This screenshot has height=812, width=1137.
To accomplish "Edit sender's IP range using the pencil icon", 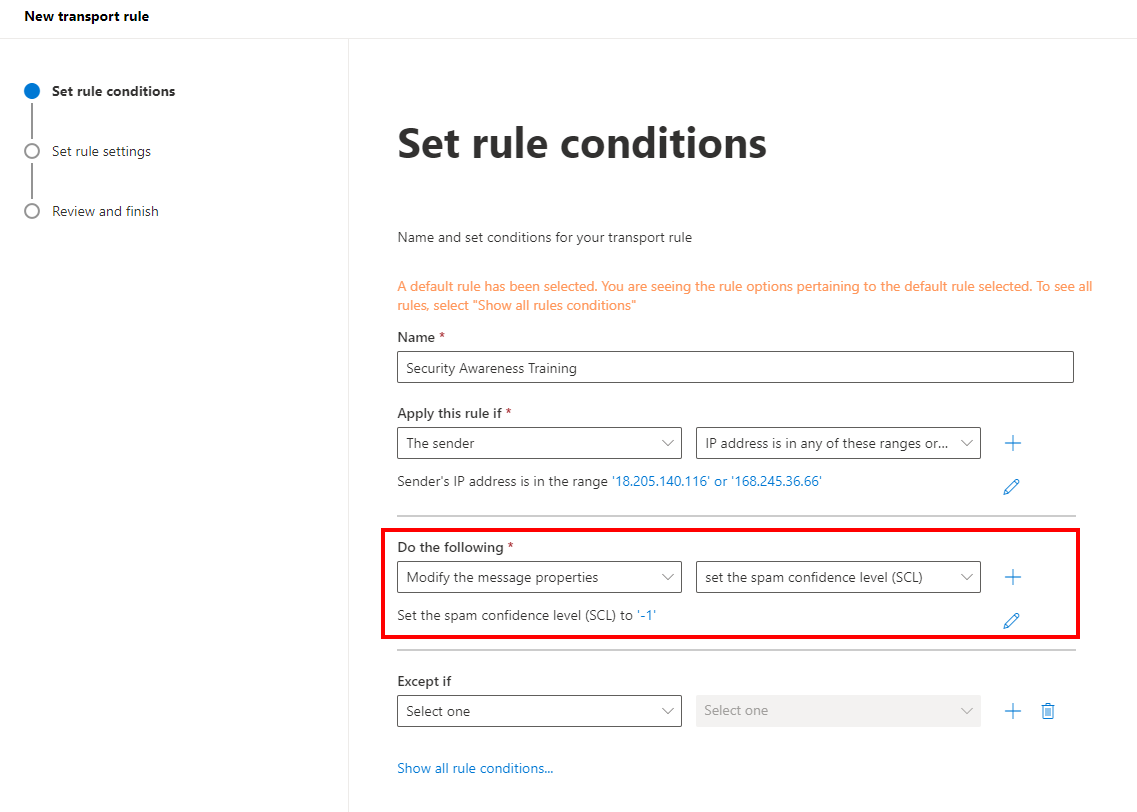I will [1010, 487].
